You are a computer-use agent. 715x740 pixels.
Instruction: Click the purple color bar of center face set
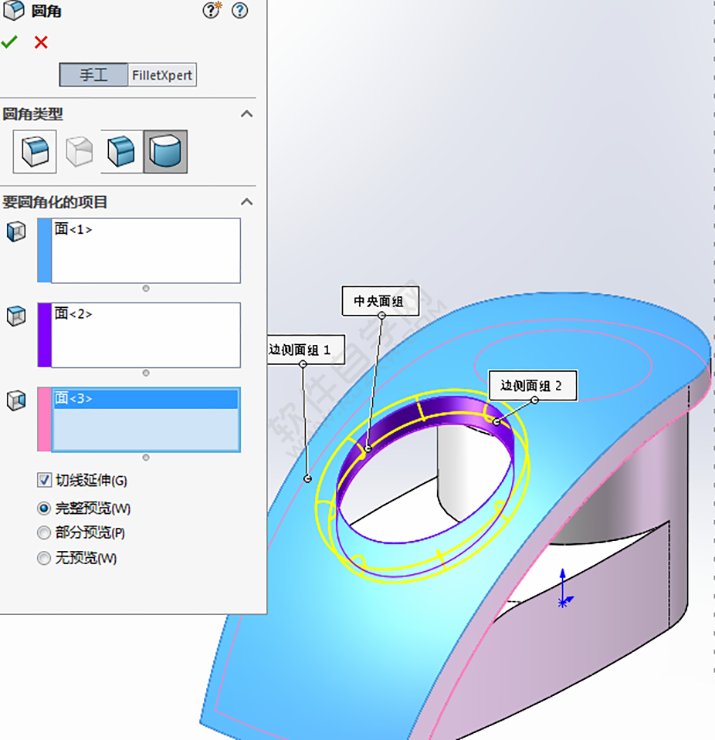(x=44, y=335)
